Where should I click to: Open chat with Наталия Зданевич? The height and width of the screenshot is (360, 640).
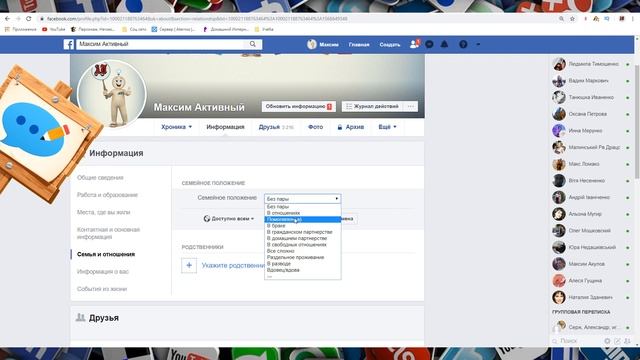[591, 298]
